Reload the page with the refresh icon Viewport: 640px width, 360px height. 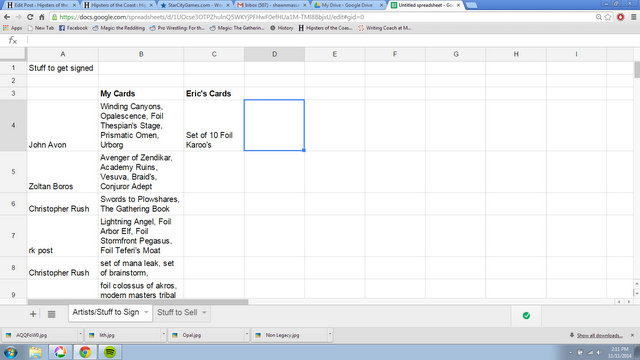[30, 17]
